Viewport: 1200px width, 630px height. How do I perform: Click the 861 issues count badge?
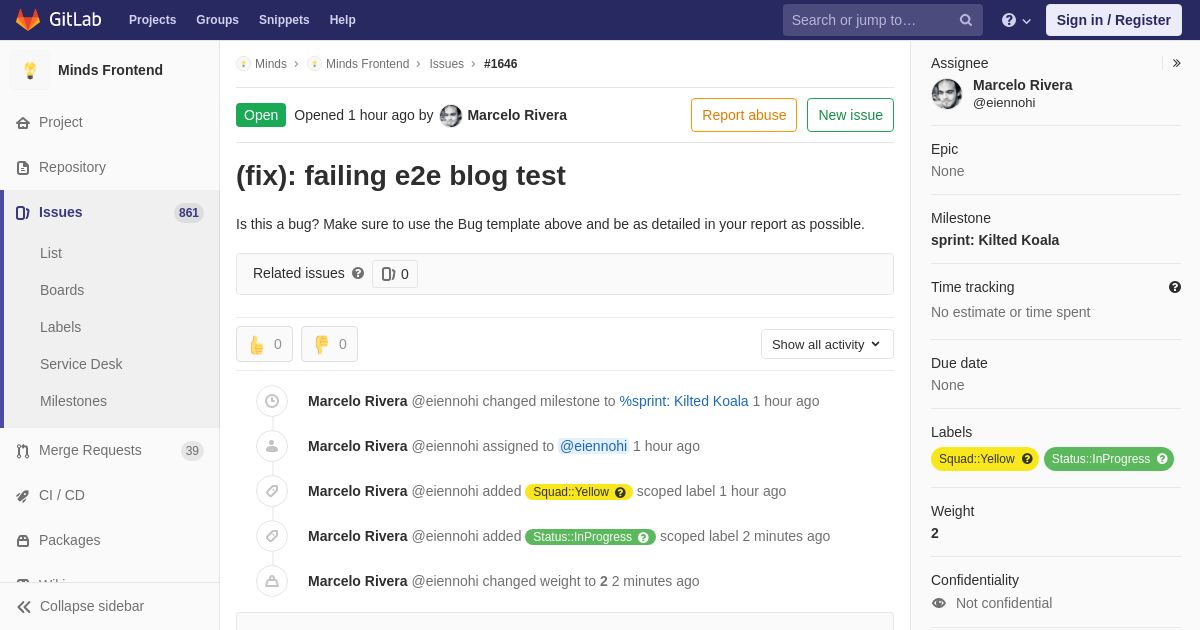[x=189, y=213]
